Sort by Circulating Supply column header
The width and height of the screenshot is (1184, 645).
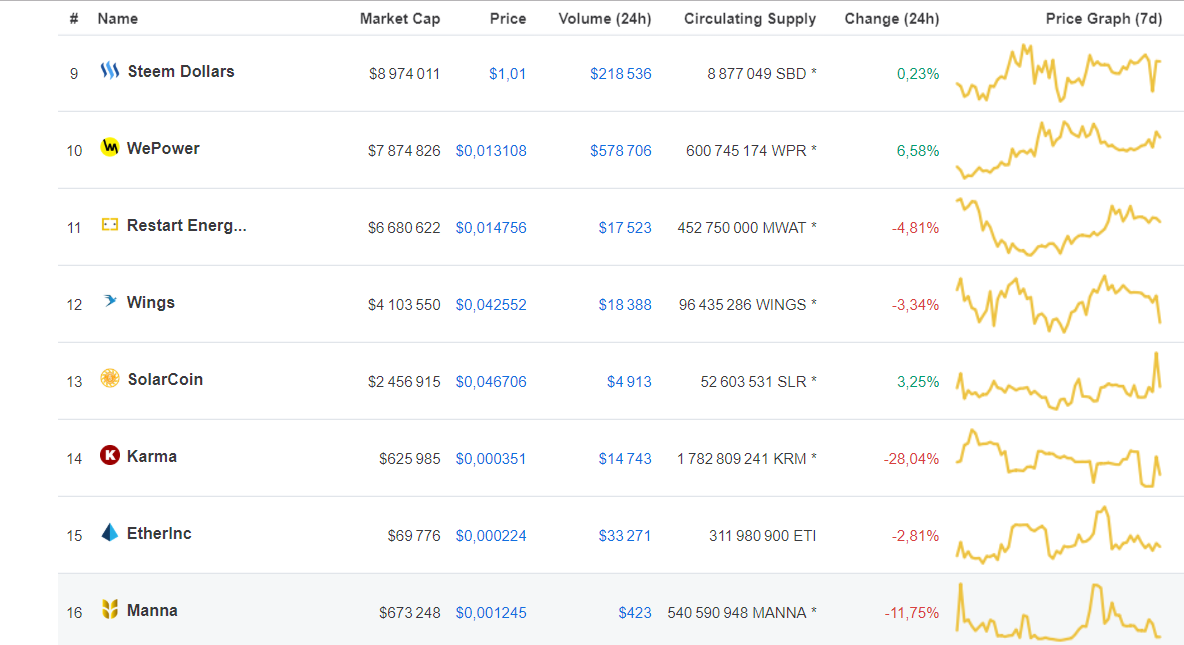coord(750,19)
